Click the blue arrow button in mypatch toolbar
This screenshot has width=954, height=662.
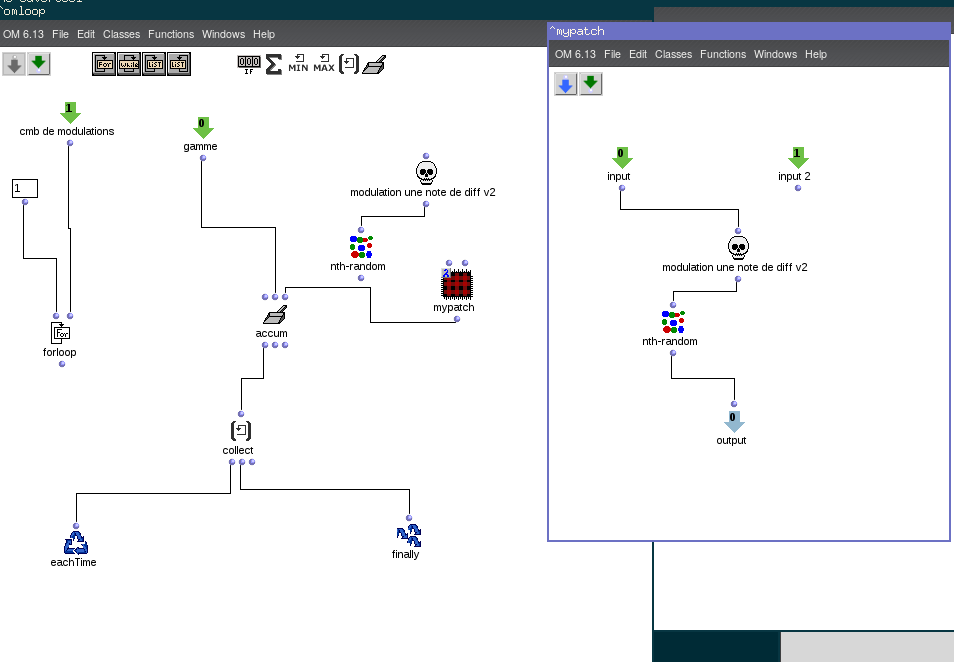566,85
